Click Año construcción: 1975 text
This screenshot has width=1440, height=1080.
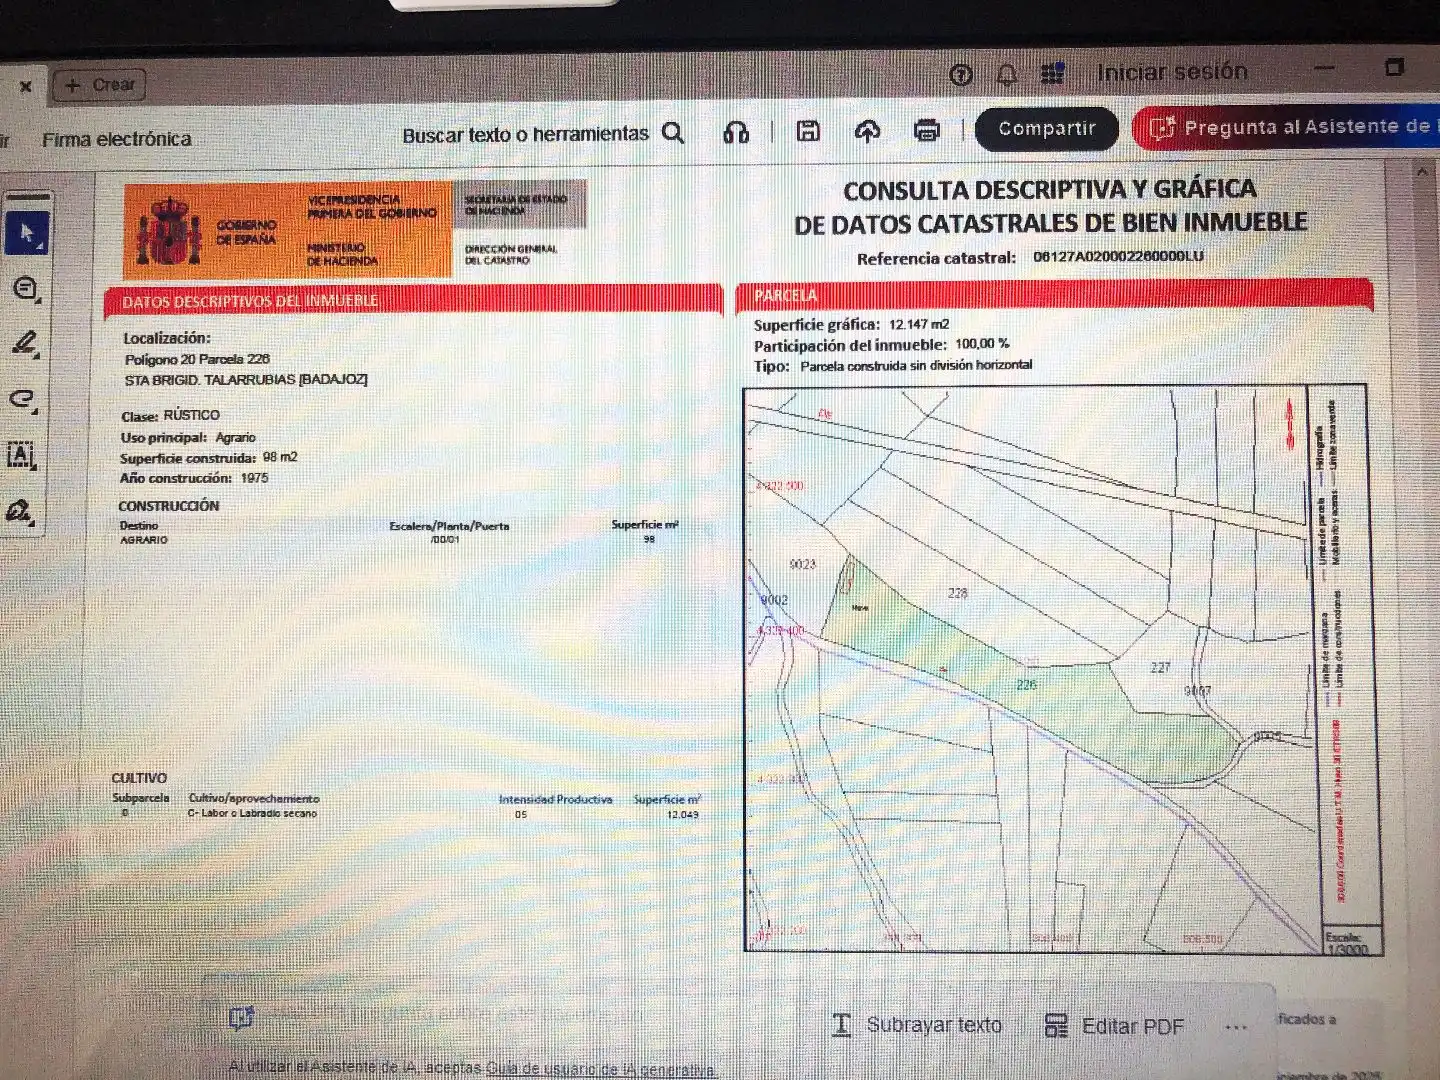click(x=194, y=478)
